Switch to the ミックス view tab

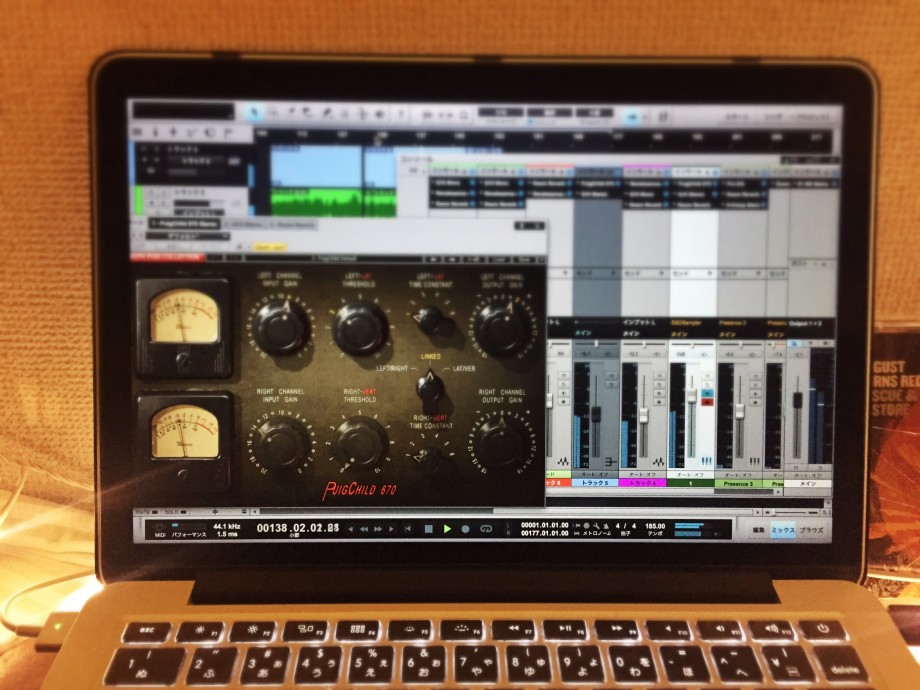pos(783,529)
